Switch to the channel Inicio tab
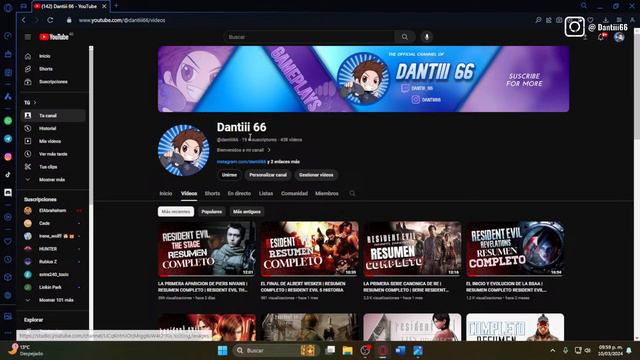Image resolution: width=640 pixels, height=360 pixels. click(166, 193)
